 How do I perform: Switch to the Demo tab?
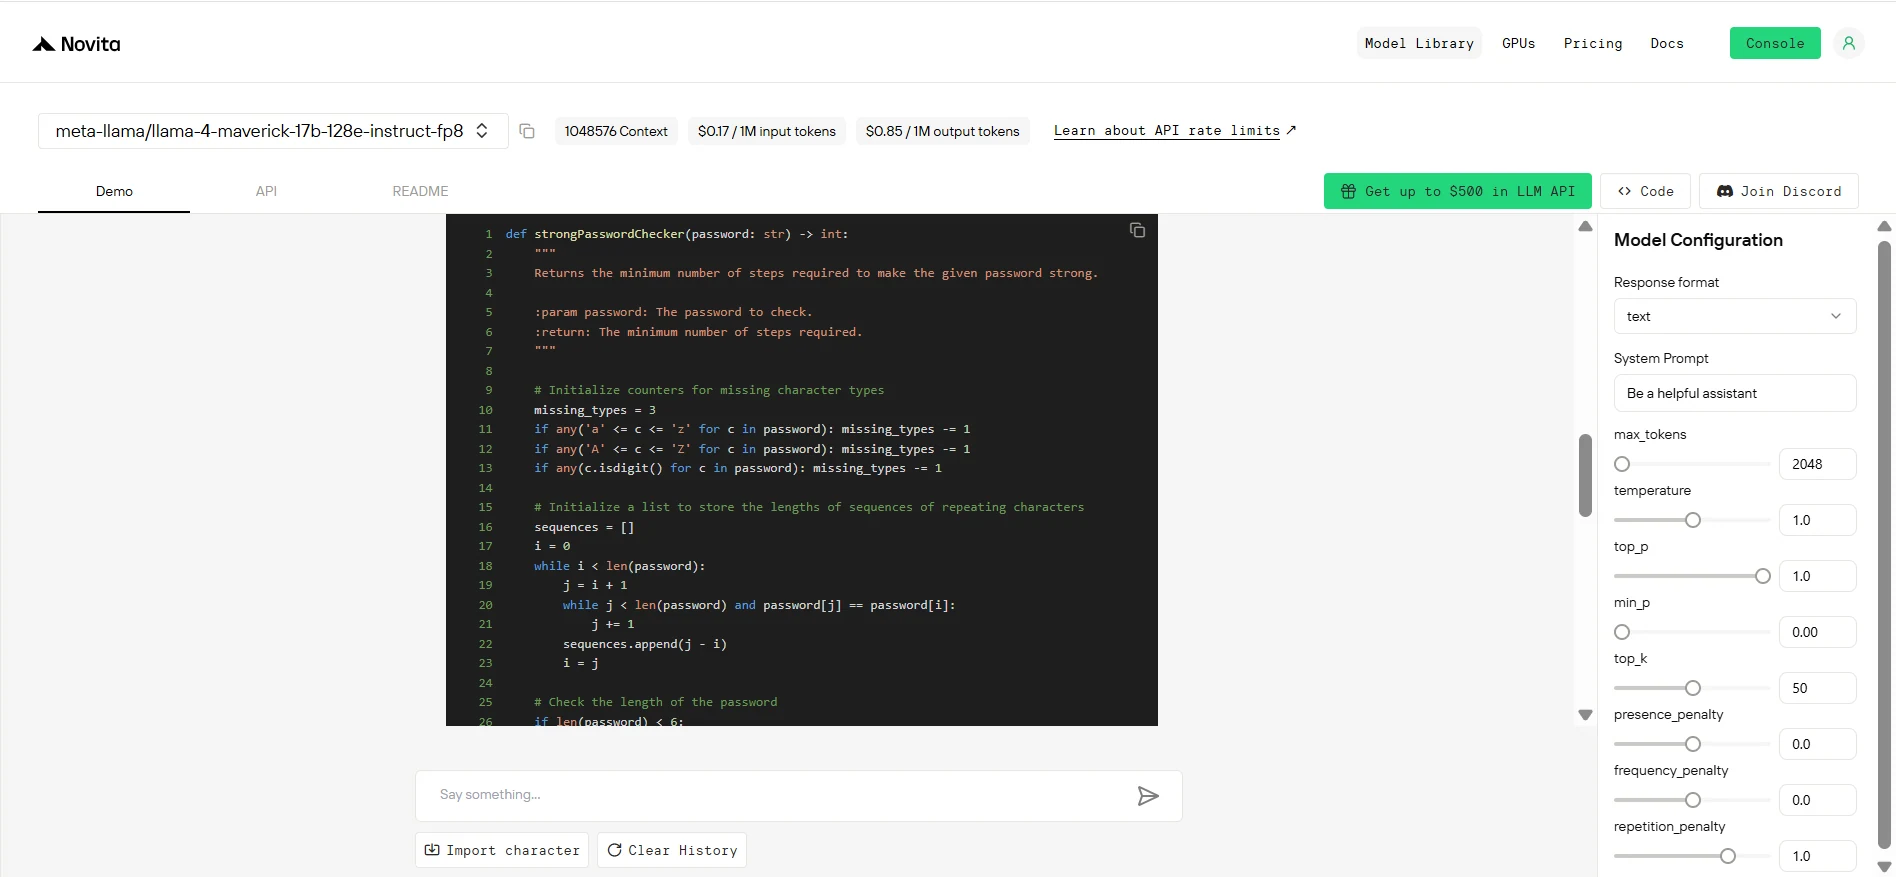coord(114,191)
